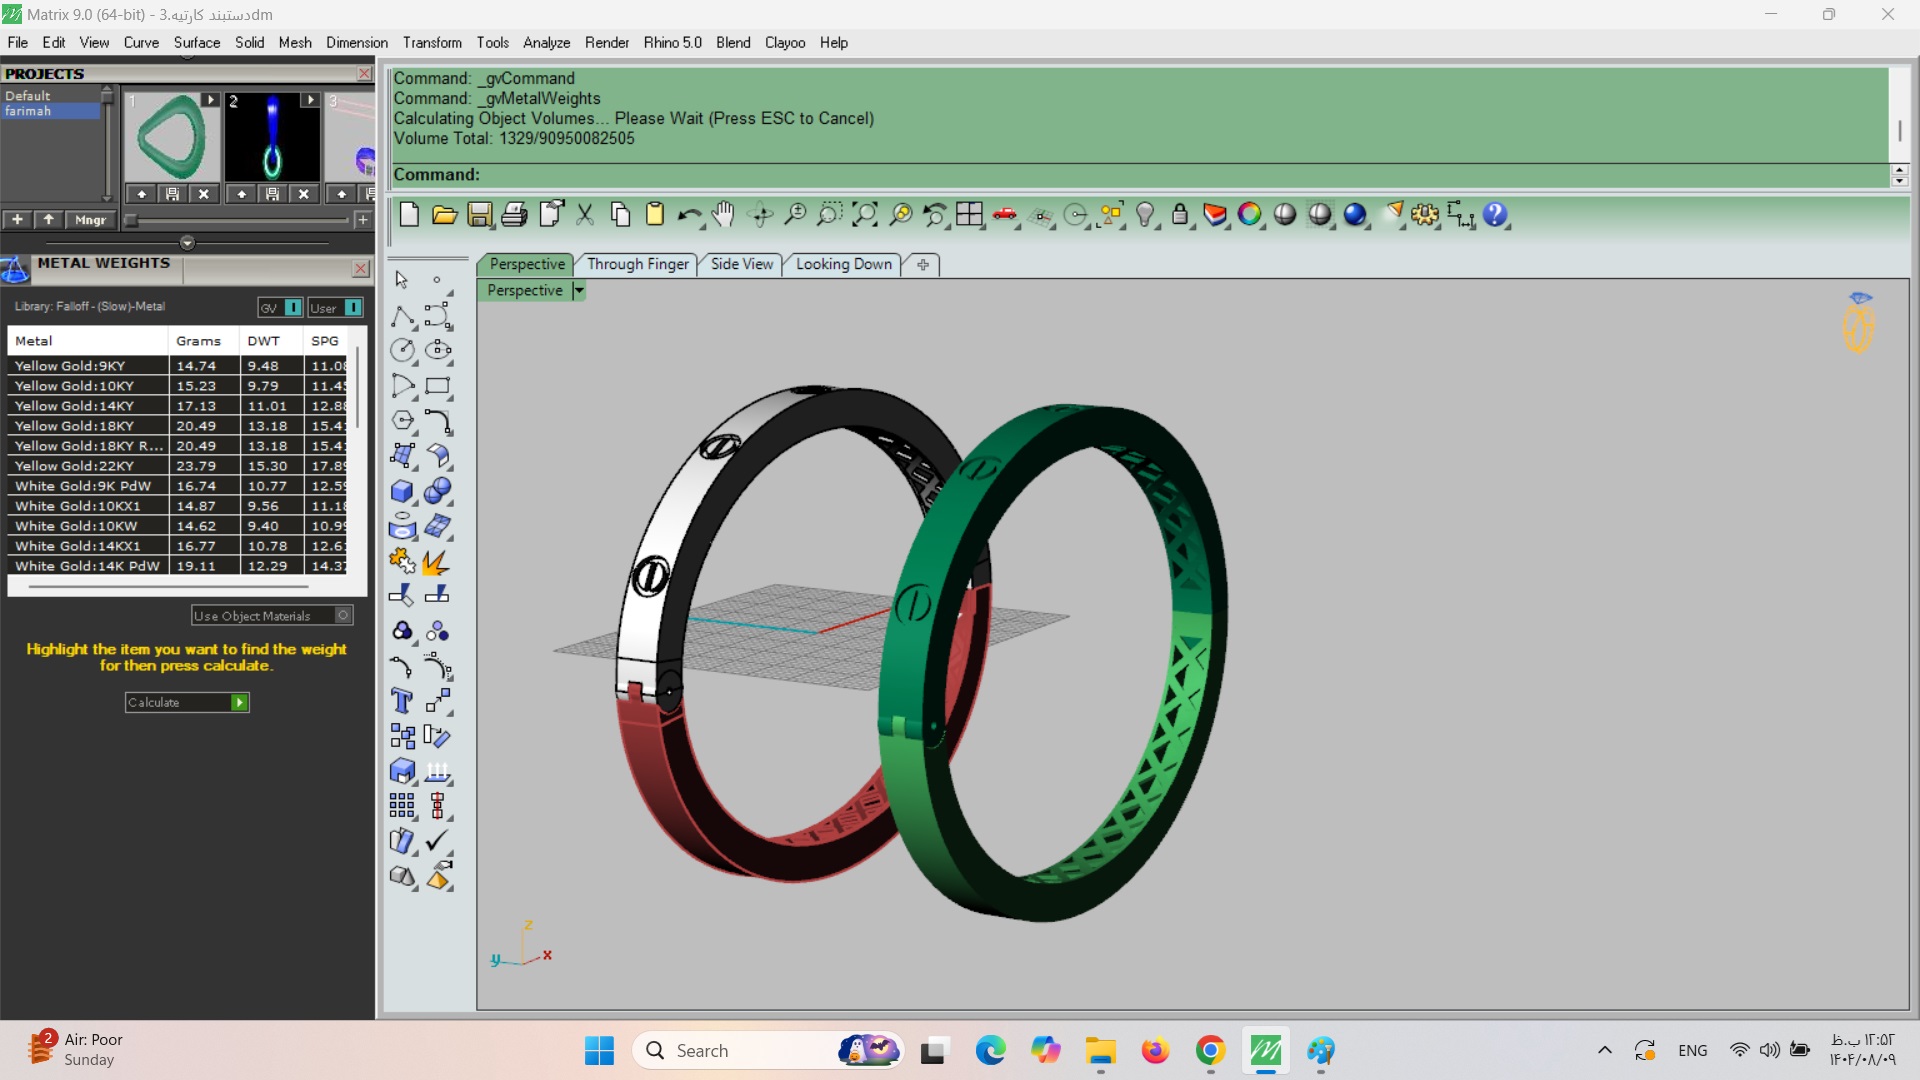Switch to the Through Finger tab
The width and height of the screenshot is (1920, 1080).
(637, 264)
